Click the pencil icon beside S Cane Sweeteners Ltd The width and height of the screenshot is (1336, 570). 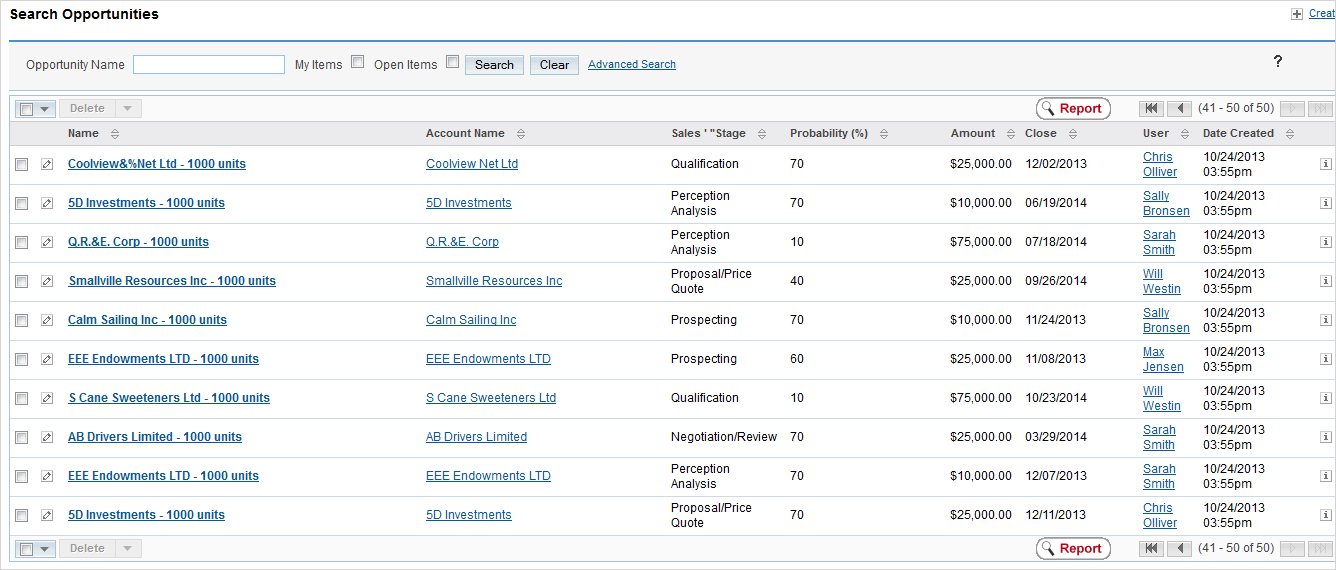pyautogui.click(x=47, y=398)
